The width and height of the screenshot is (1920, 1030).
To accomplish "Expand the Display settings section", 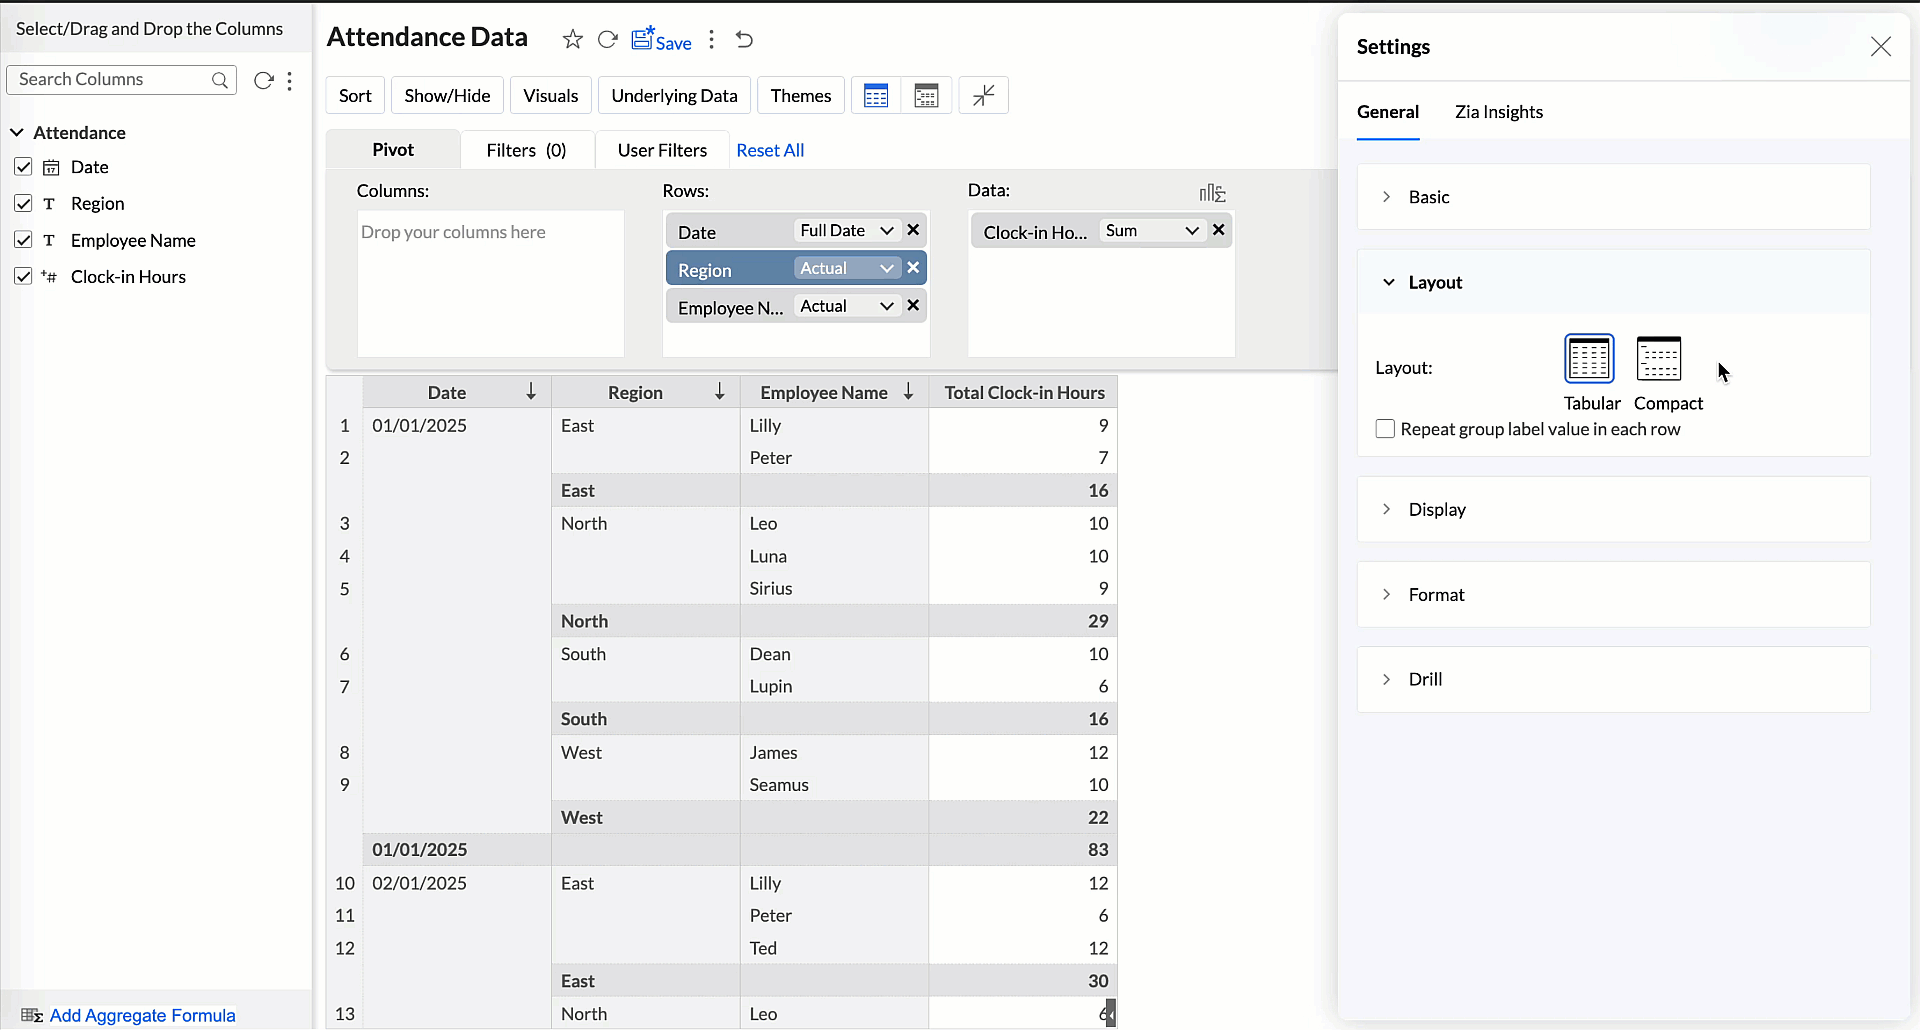I will tap(1436, 509).
